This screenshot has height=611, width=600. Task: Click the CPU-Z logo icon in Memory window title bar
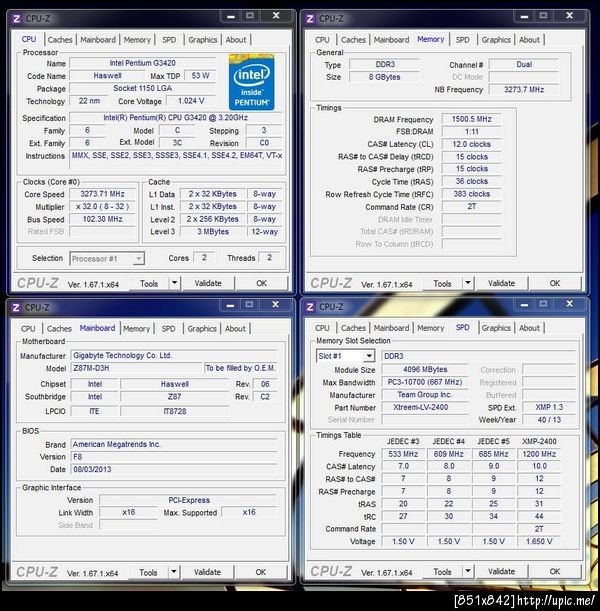tap(310, 18)
